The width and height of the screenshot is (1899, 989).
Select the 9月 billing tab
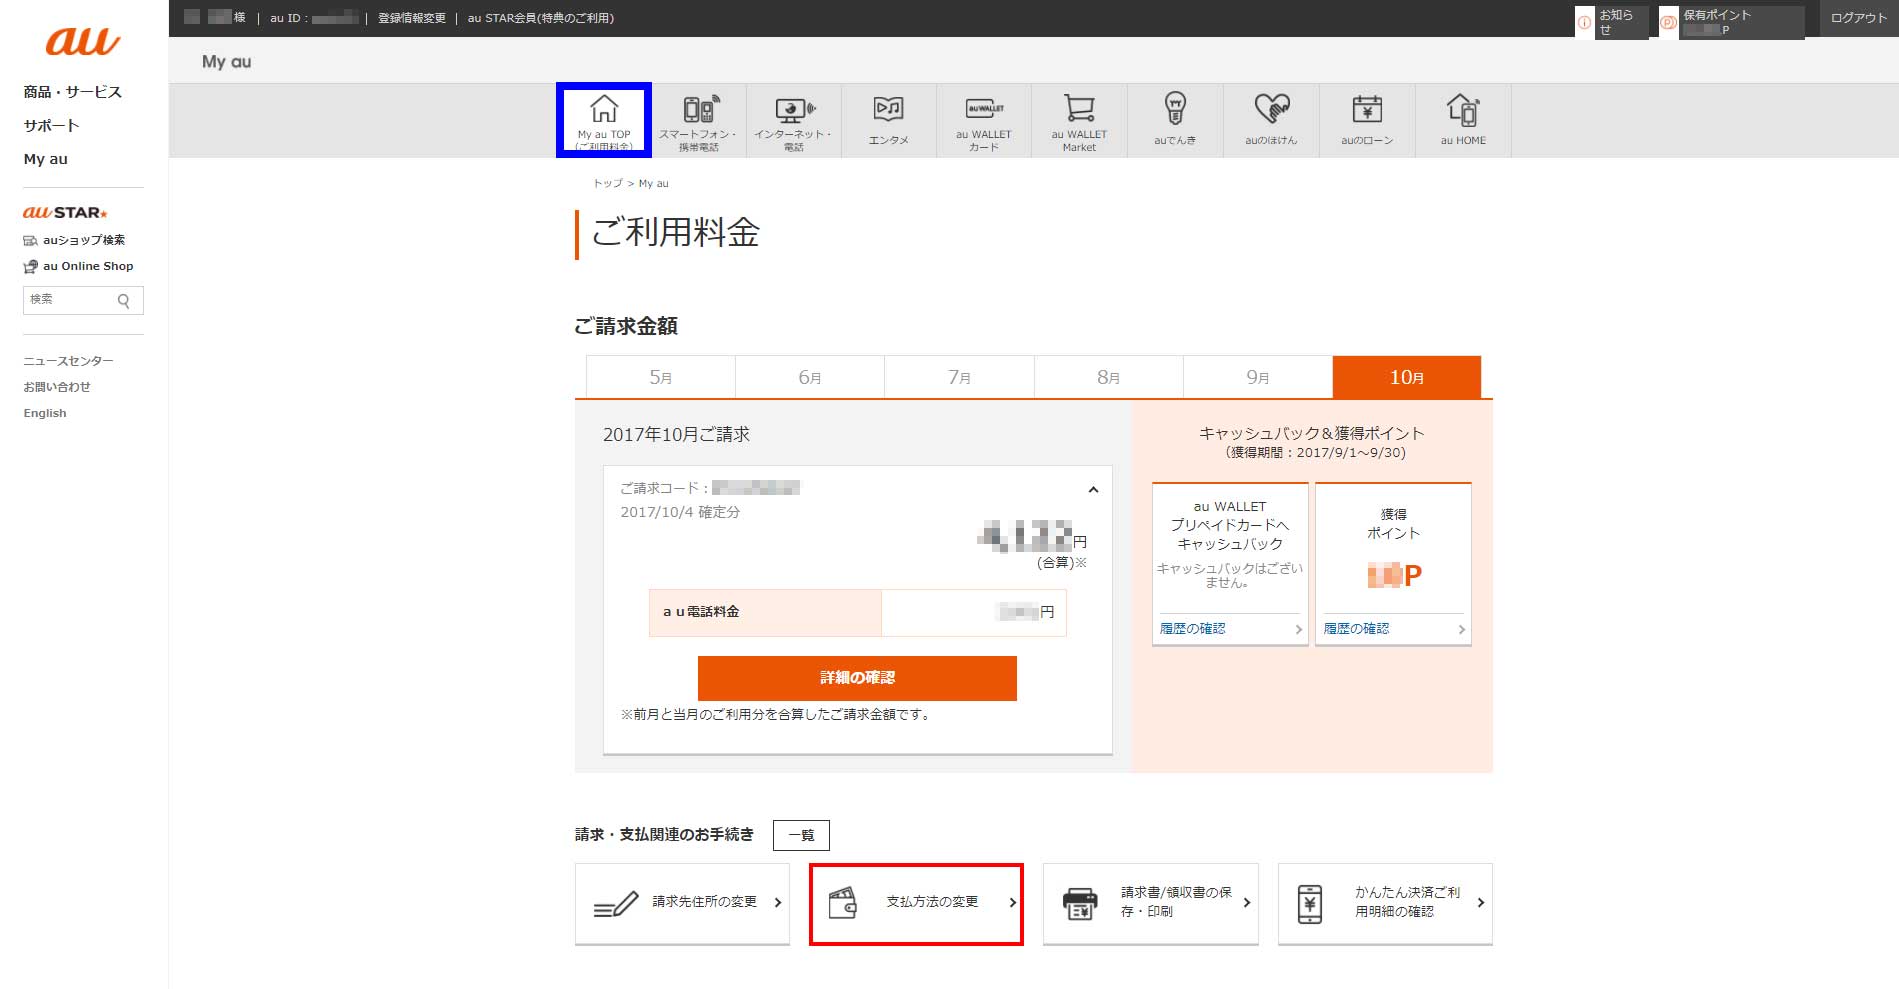coord(1258,377)
